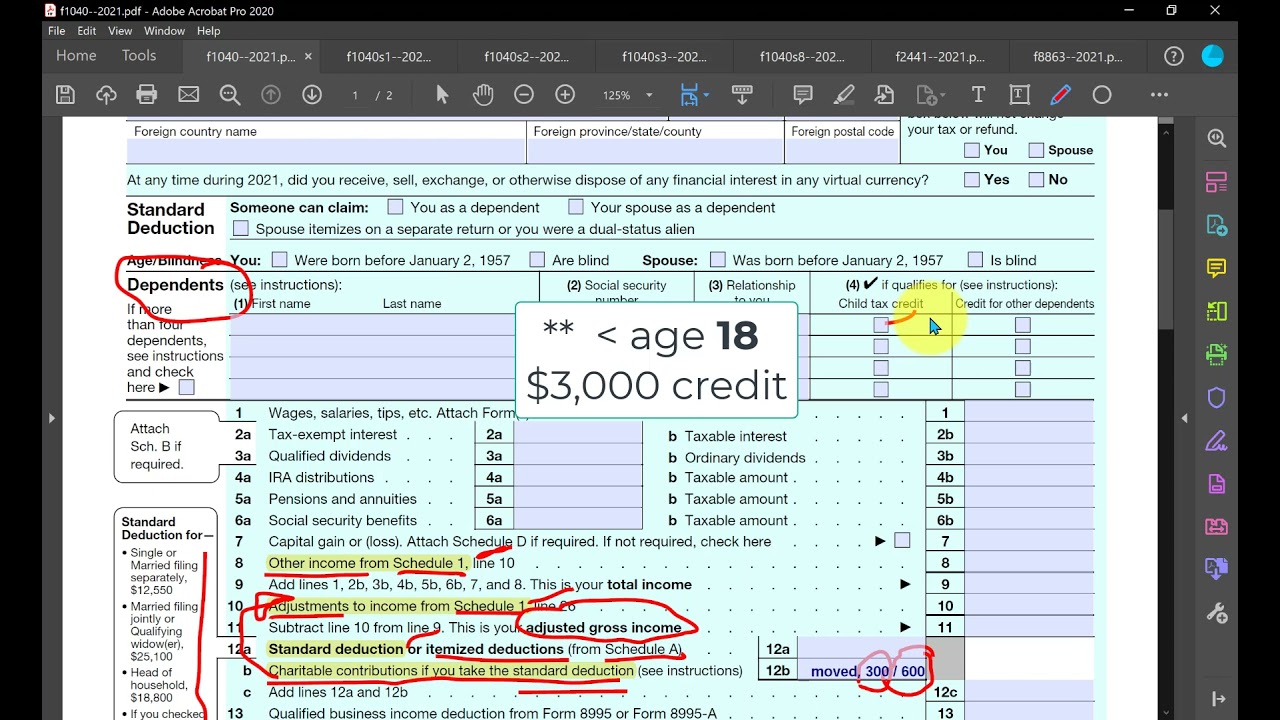Click the Foreign country name field
Screen dimensions: 1280x720
click(326, 152)
